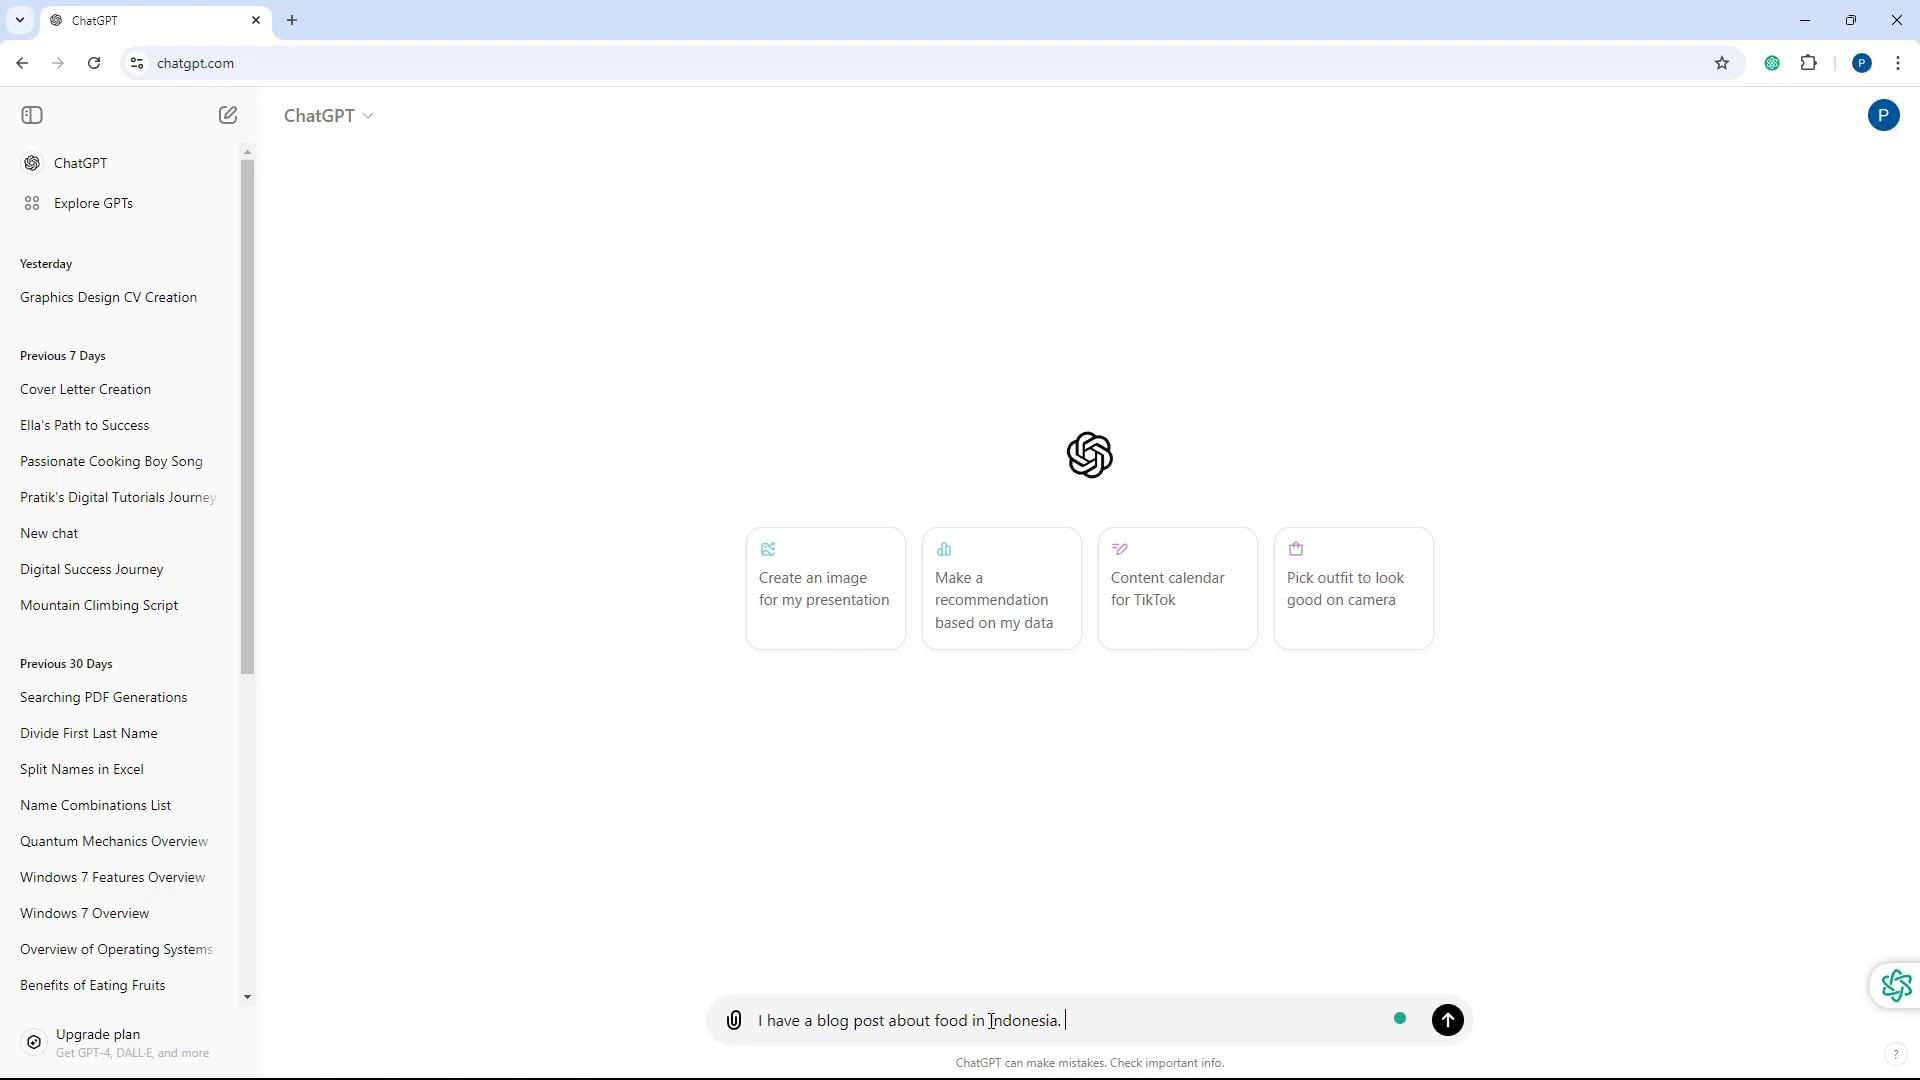Select the Content calendar for TikTok suggestion
Screen dimensions: 1920x1080
[x=1177, y=588]
